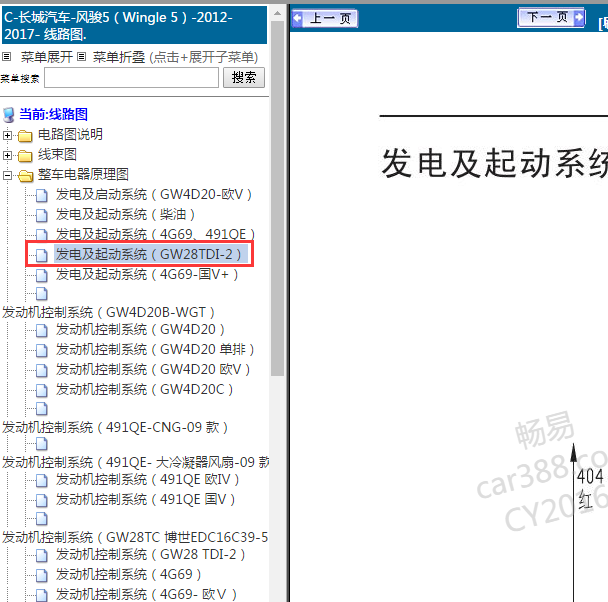The width and height of the screenshot is (608, 602).
Task: Click the computer icon beside 当前:线路图
Action: (9, 115)
